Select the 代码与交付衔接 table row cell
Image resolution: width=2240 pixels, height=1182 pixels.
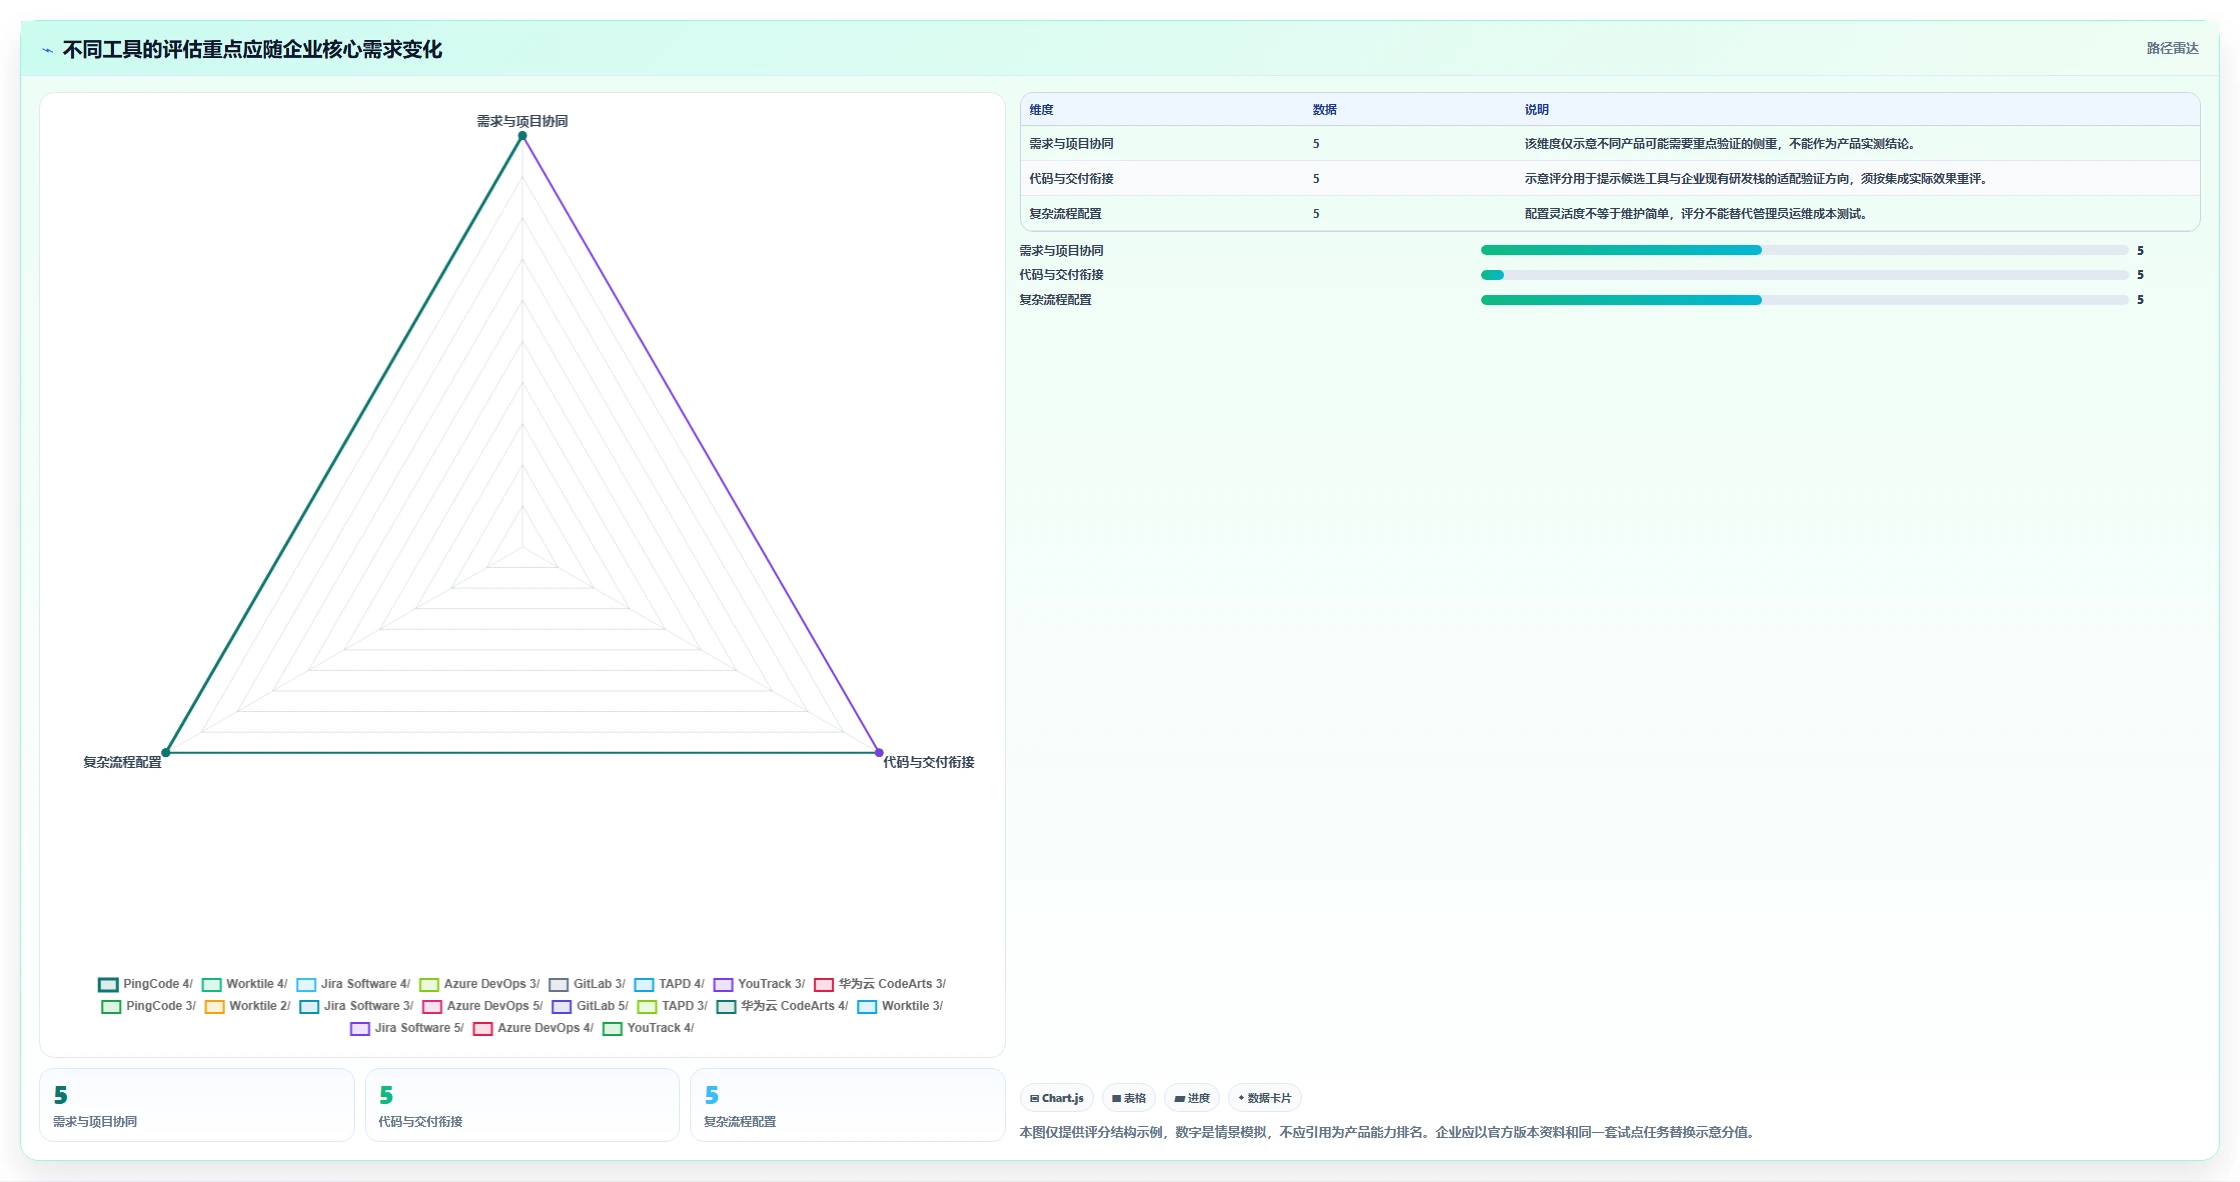pyautogui.click(x=1071, y=179)
